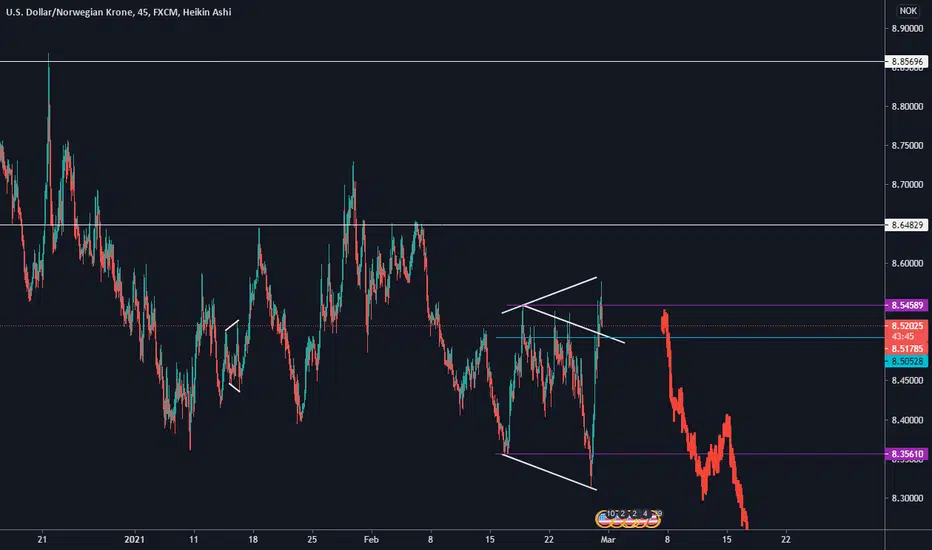Screen dimensions: 932x550
Task: Click the cyan 8.50528 price label
Action: pyautogui.click(x=907, y=361)
